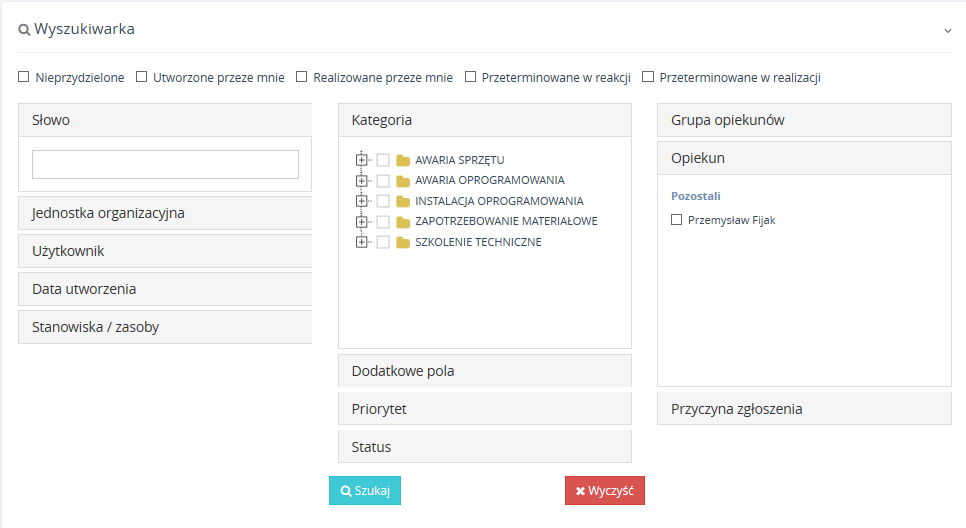The width and height of the screenshot is (966, 528).
Task: Tick the Utworzone przeze mnie checkbox
Action: [x=142, y=77]
